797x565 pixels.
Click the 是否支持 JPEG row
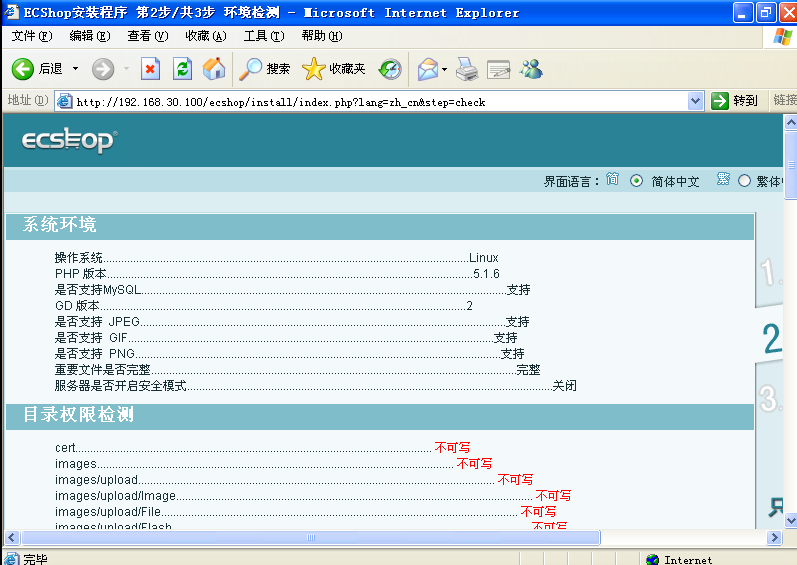pos(292,322)
